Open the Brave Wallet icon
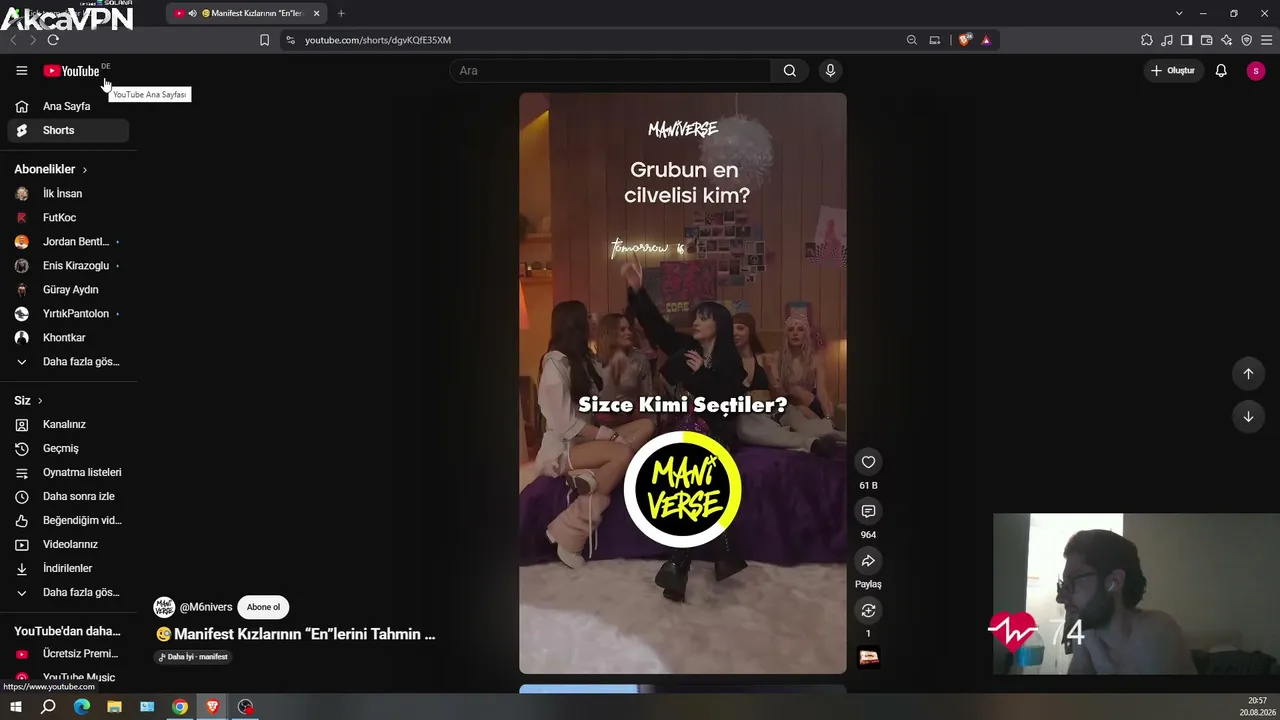This screenshot has height=720, width=1280. pyautogui.click(x=1206, y=40)
